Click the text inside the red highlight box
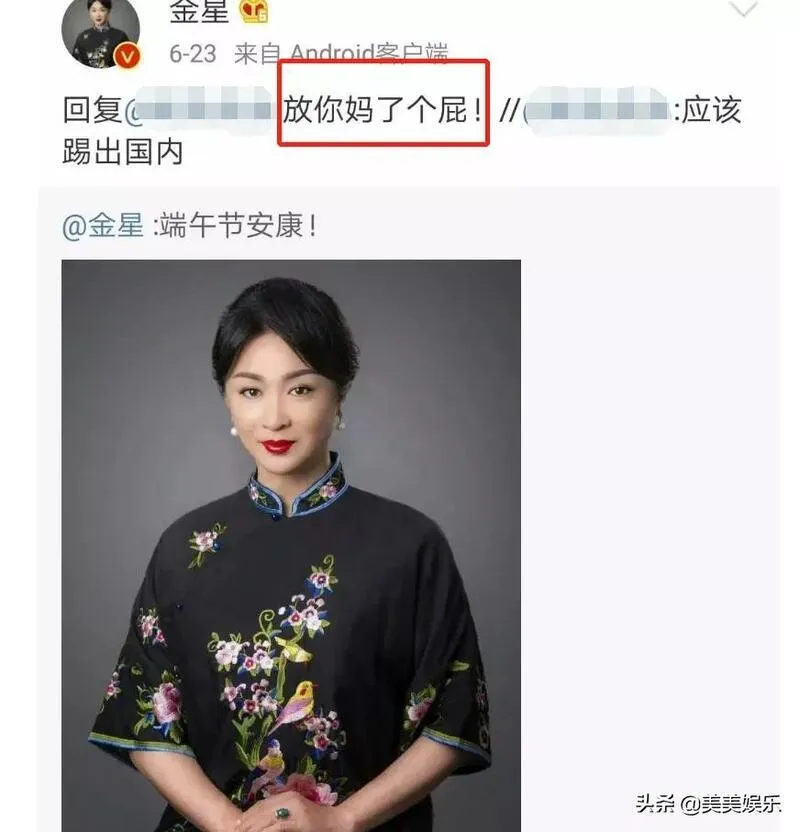The height and width of the screenshot is (832, 800). coord(383,110)
